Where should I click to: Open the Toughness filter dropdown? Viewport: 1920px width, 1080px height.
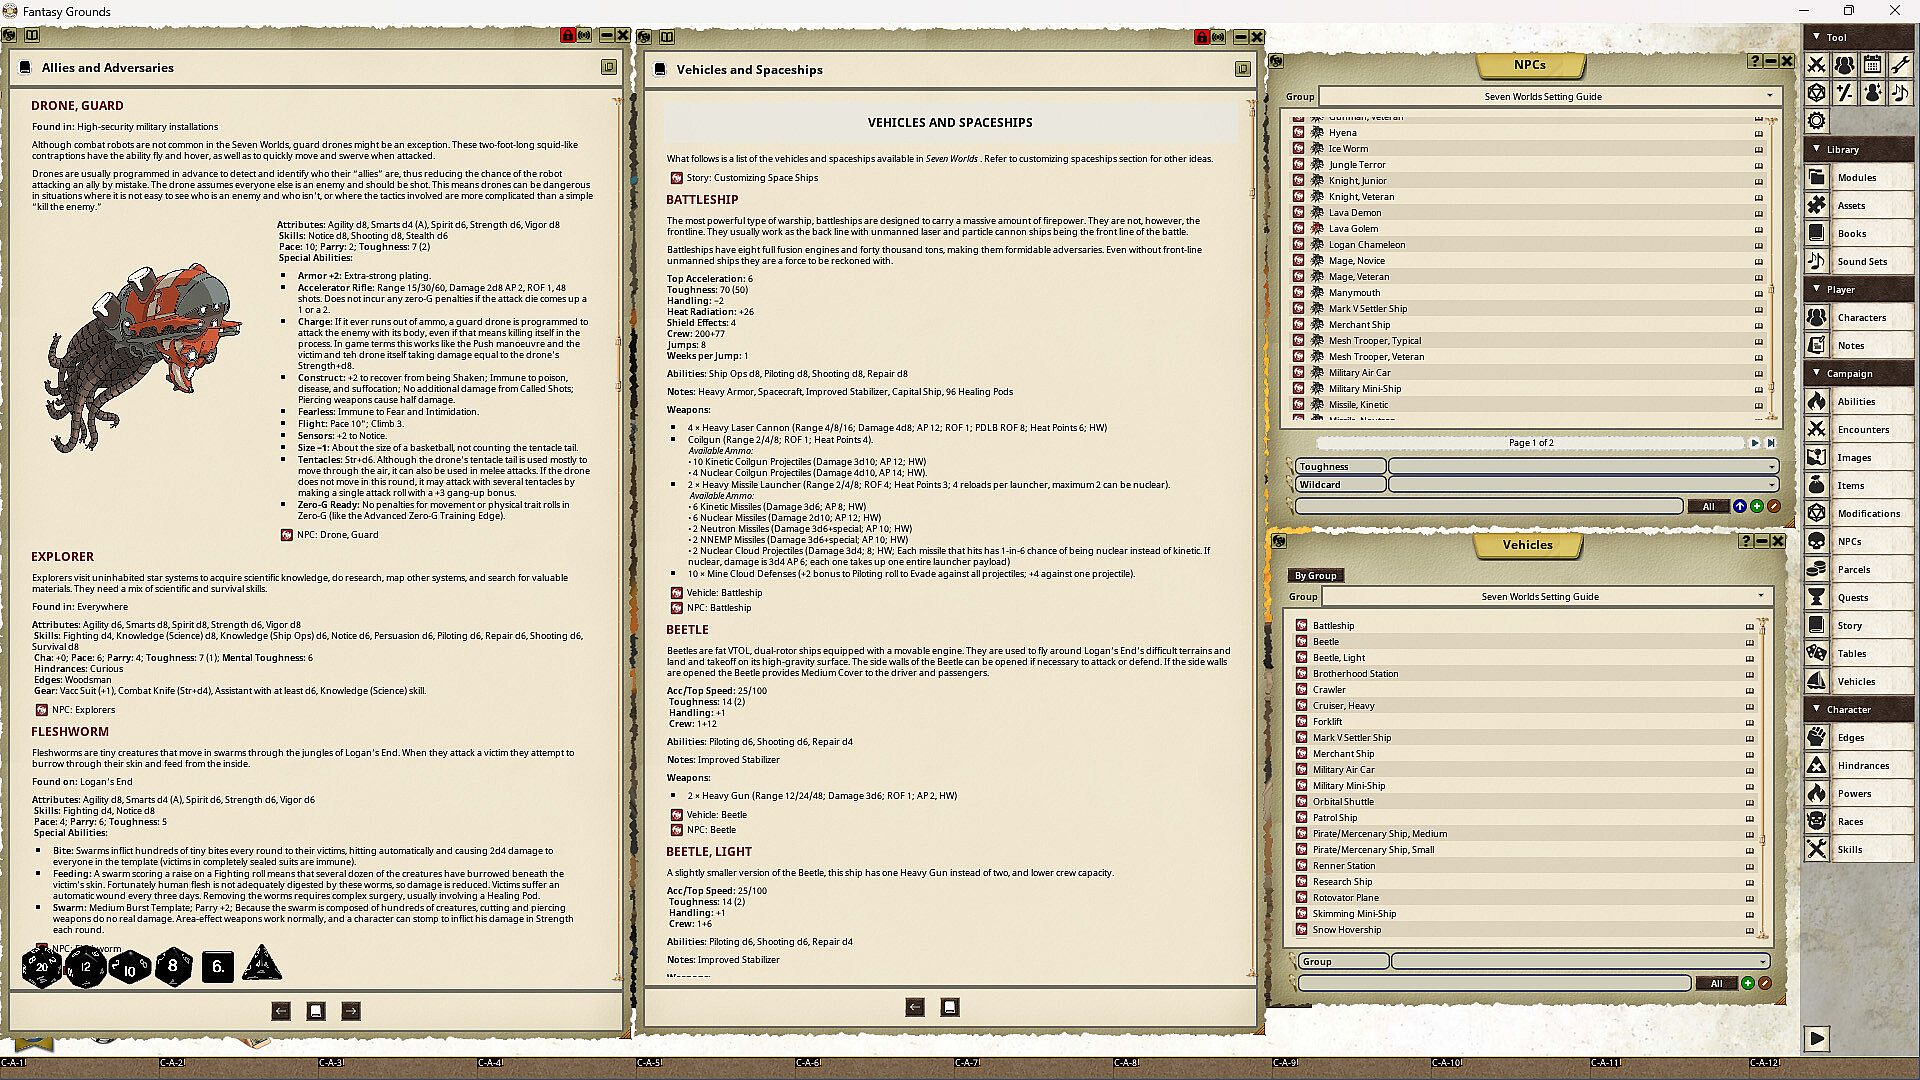click(1771, 467)
